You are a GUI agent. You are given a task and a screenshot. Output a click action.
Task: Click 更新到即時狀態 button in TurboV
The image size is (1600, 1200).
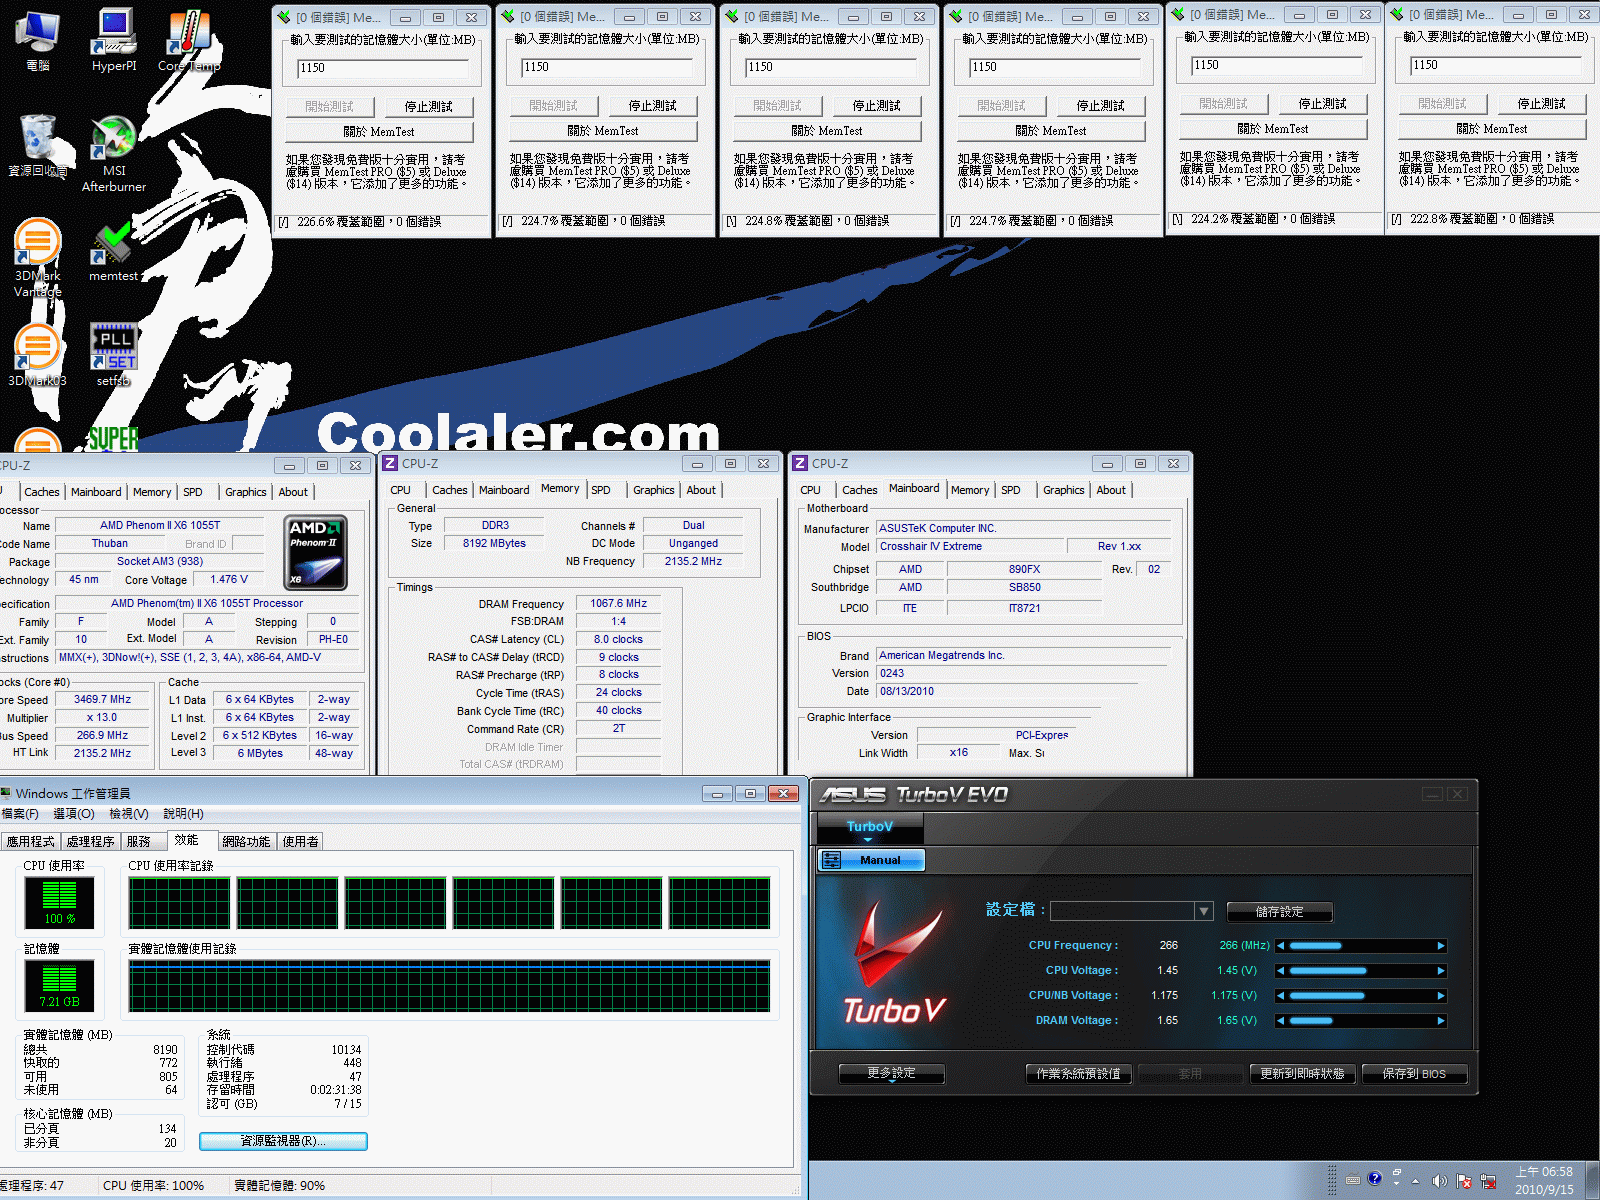[1302, 1073]
